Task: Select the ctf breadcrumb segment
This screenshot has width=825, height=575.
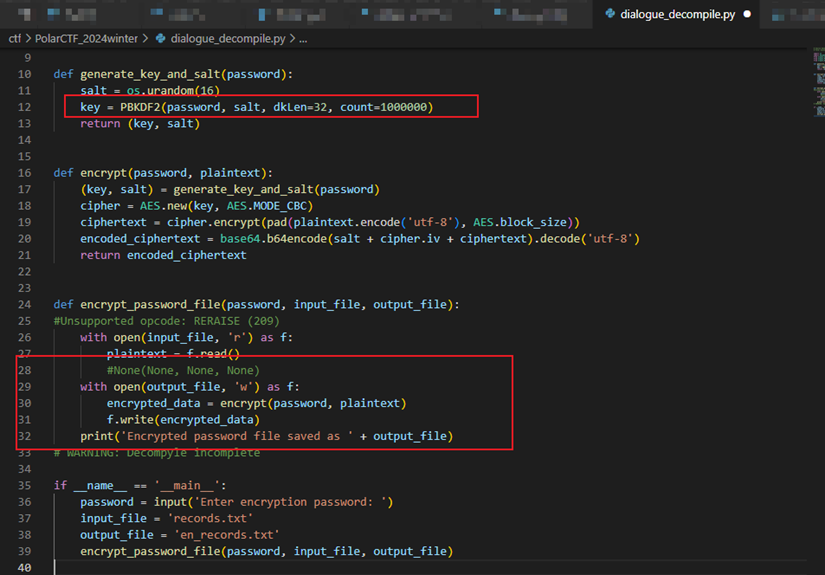Action: 15,38
